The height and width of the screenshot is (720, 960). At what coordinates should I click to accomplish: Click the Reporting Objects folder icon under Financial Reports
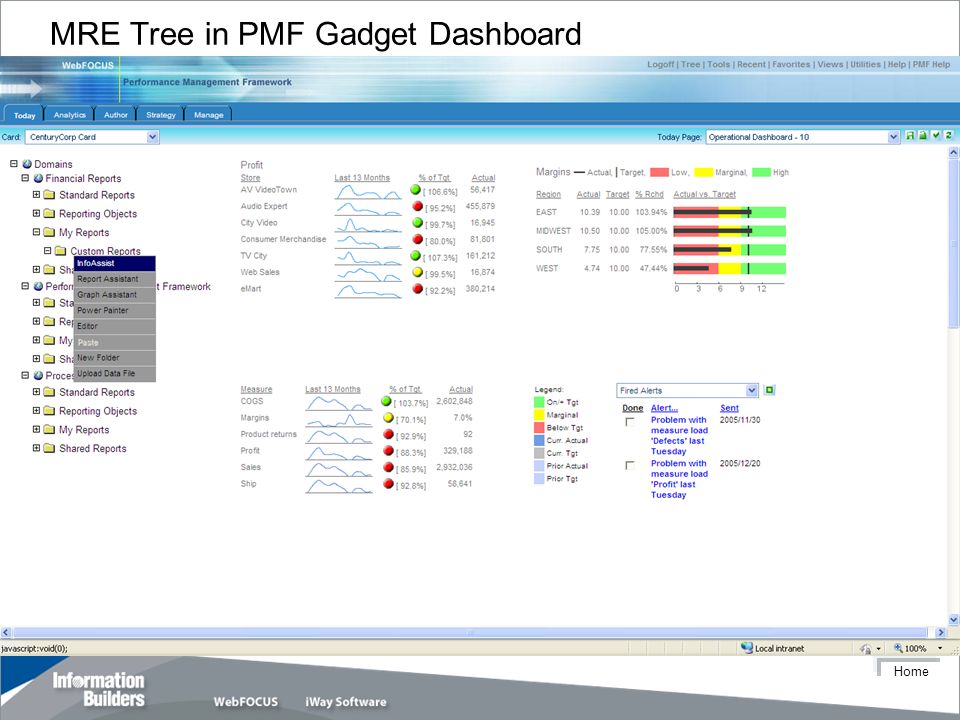pyautogui.click(x=50, y=214)
